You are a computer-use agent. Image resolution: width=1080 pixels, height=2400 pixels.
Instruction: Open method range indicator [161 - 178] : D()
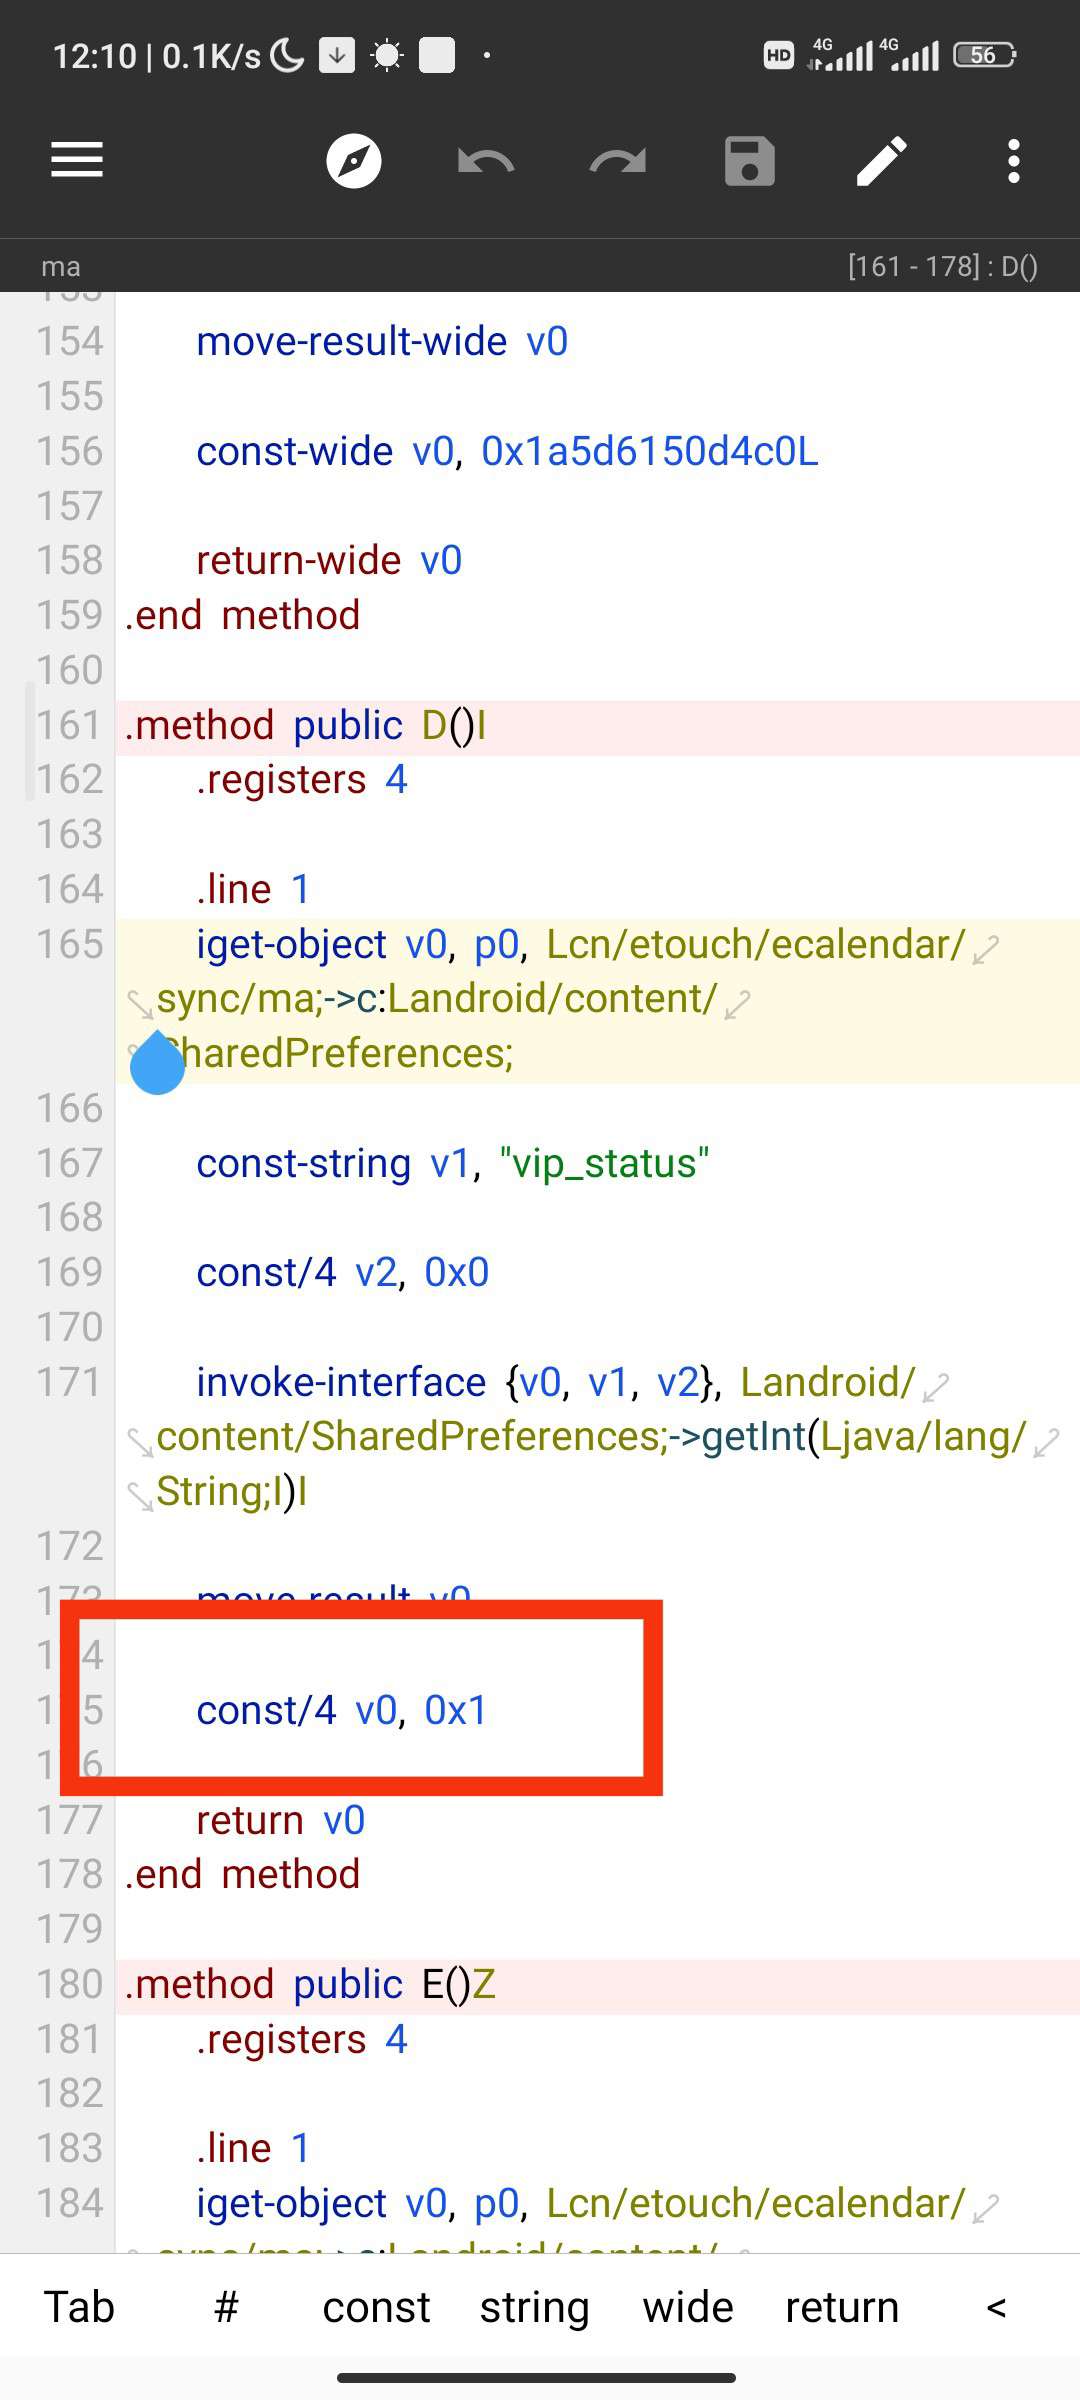[x=943, y=266]
